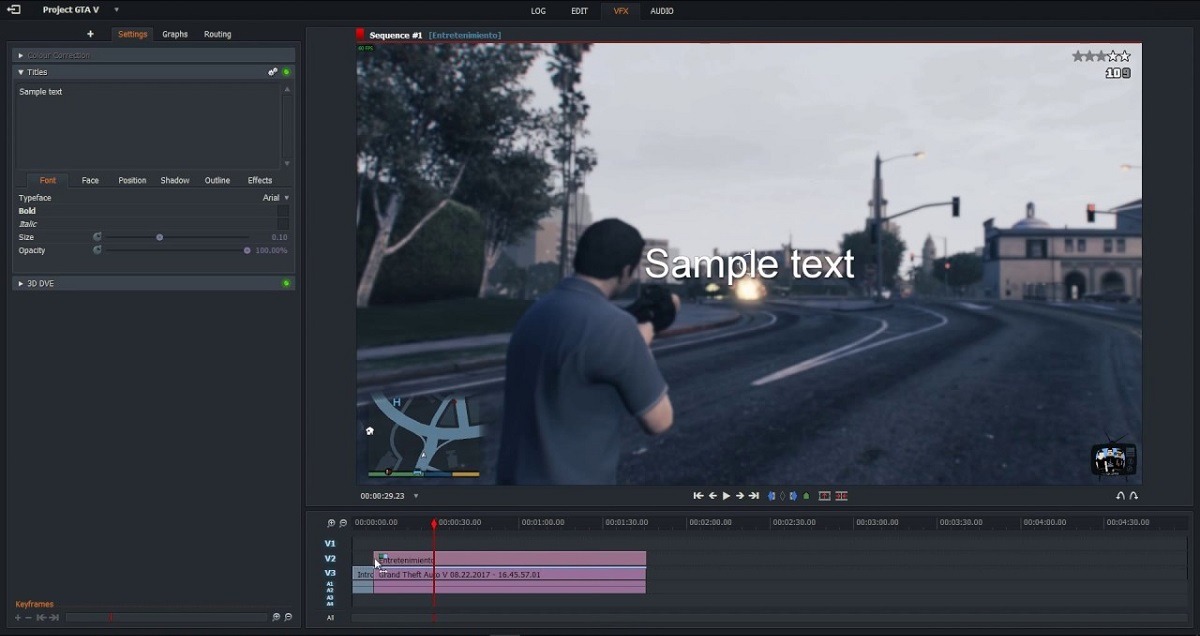Zoom out on the timeline

(x=343, y=523)
